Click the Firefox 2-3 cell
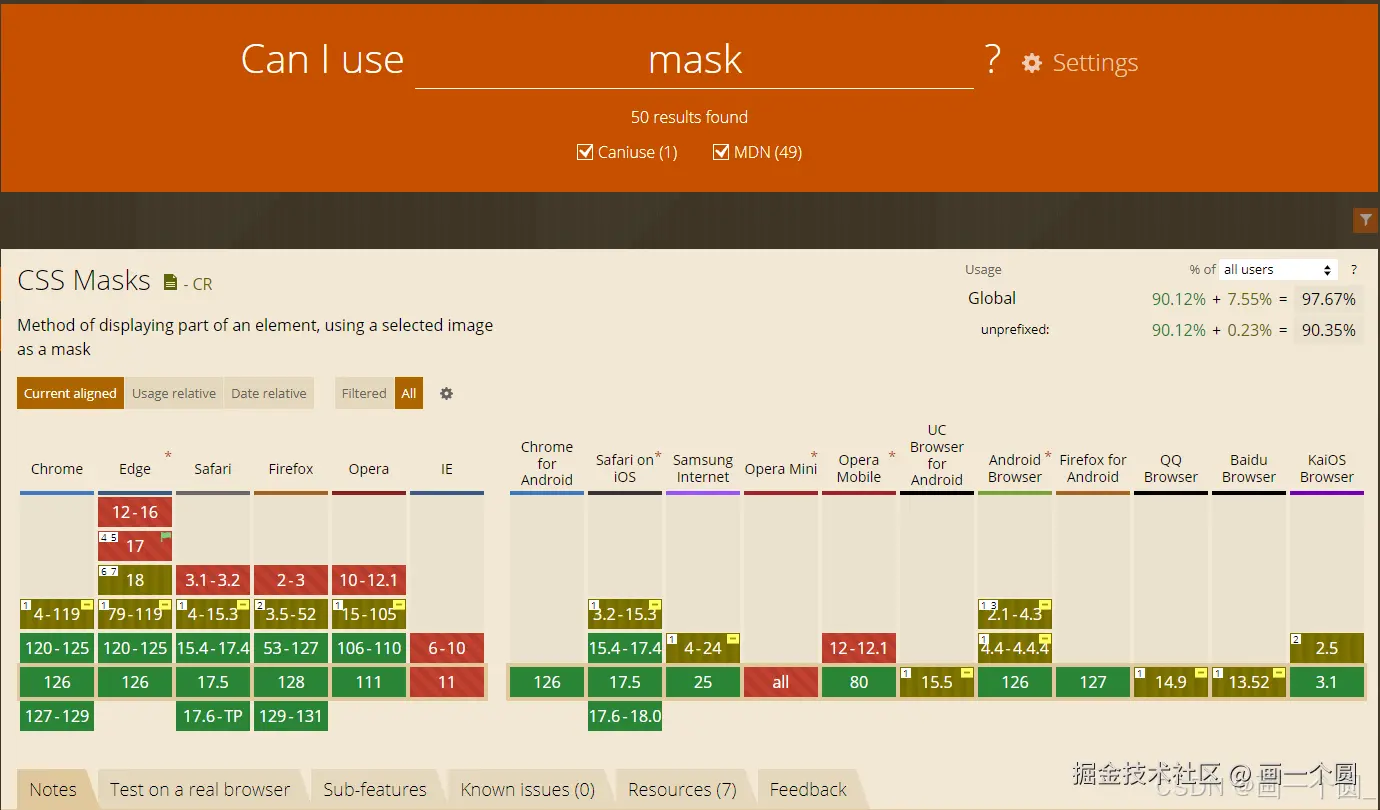Screen dimensions: 1380x810 click(x=291, y=580)
